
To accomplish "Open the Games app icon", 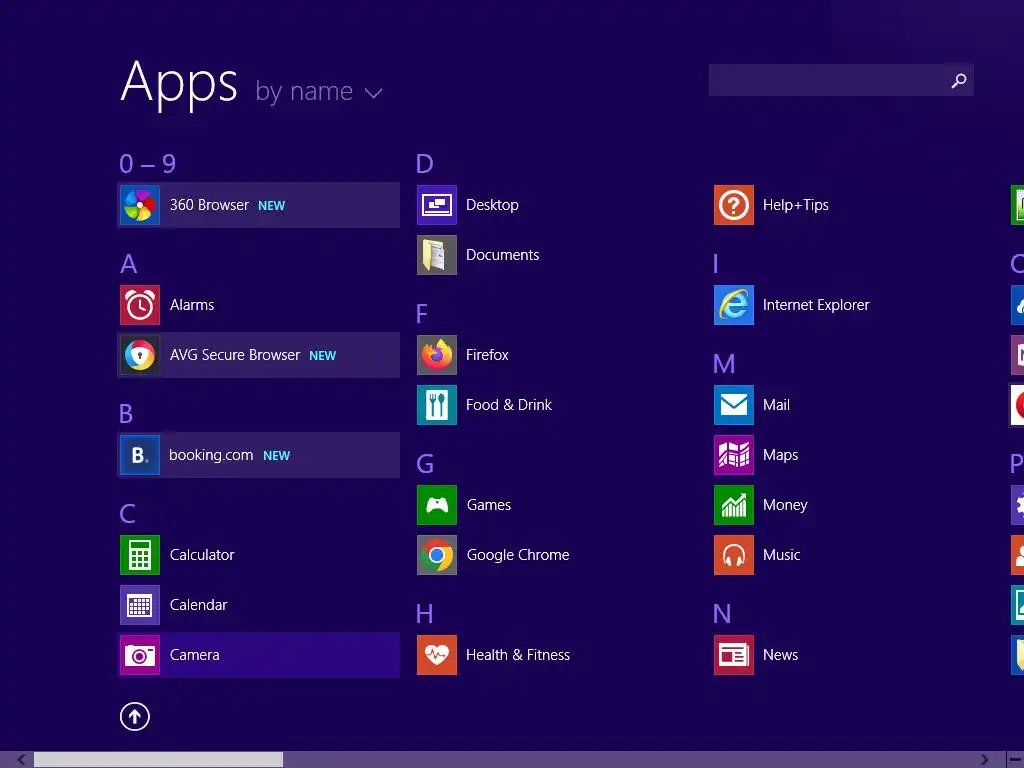I will pos(437,505).
